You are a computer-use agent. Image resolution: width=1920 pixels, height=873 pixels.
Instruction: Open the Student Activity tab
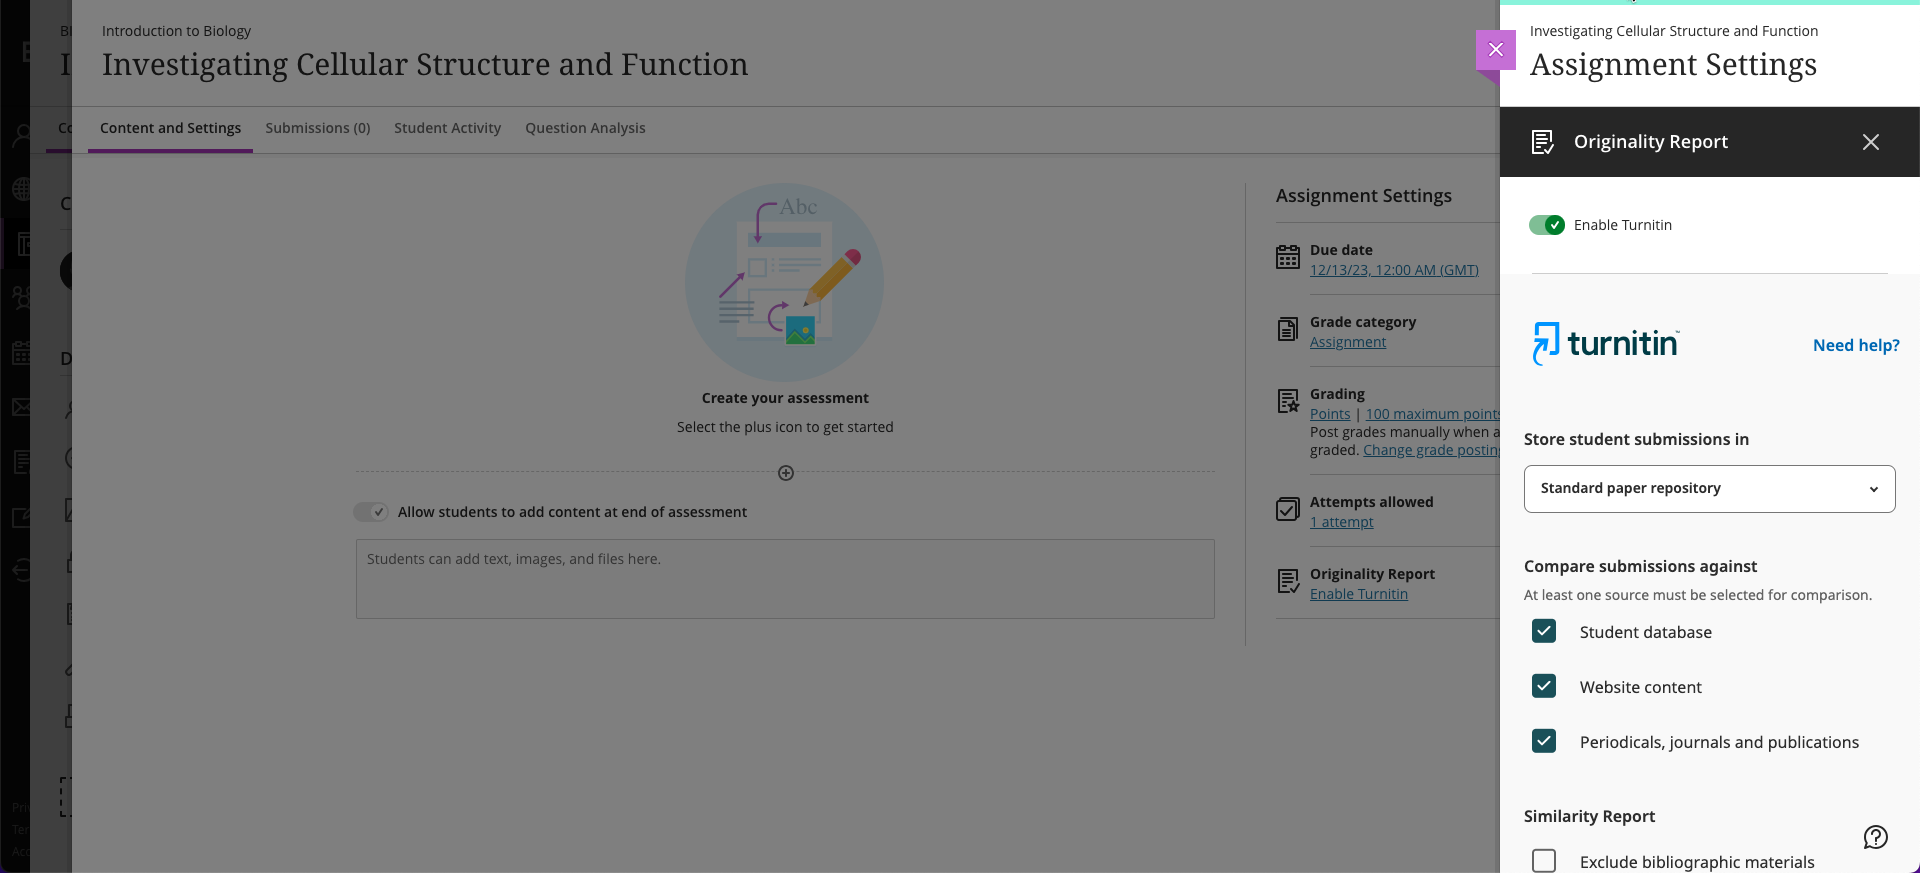(x=447, y=128)
